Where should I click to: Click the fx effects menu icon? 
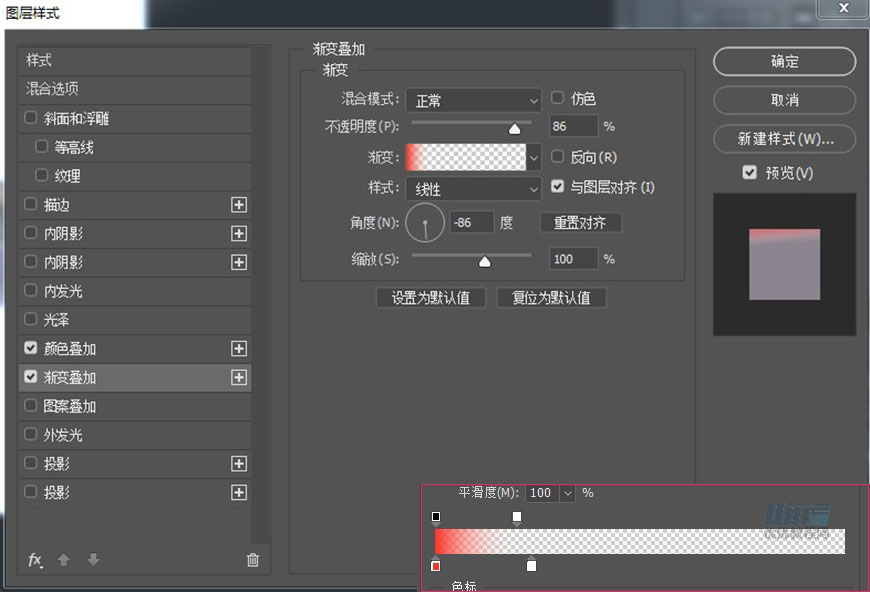coord(35,560)
